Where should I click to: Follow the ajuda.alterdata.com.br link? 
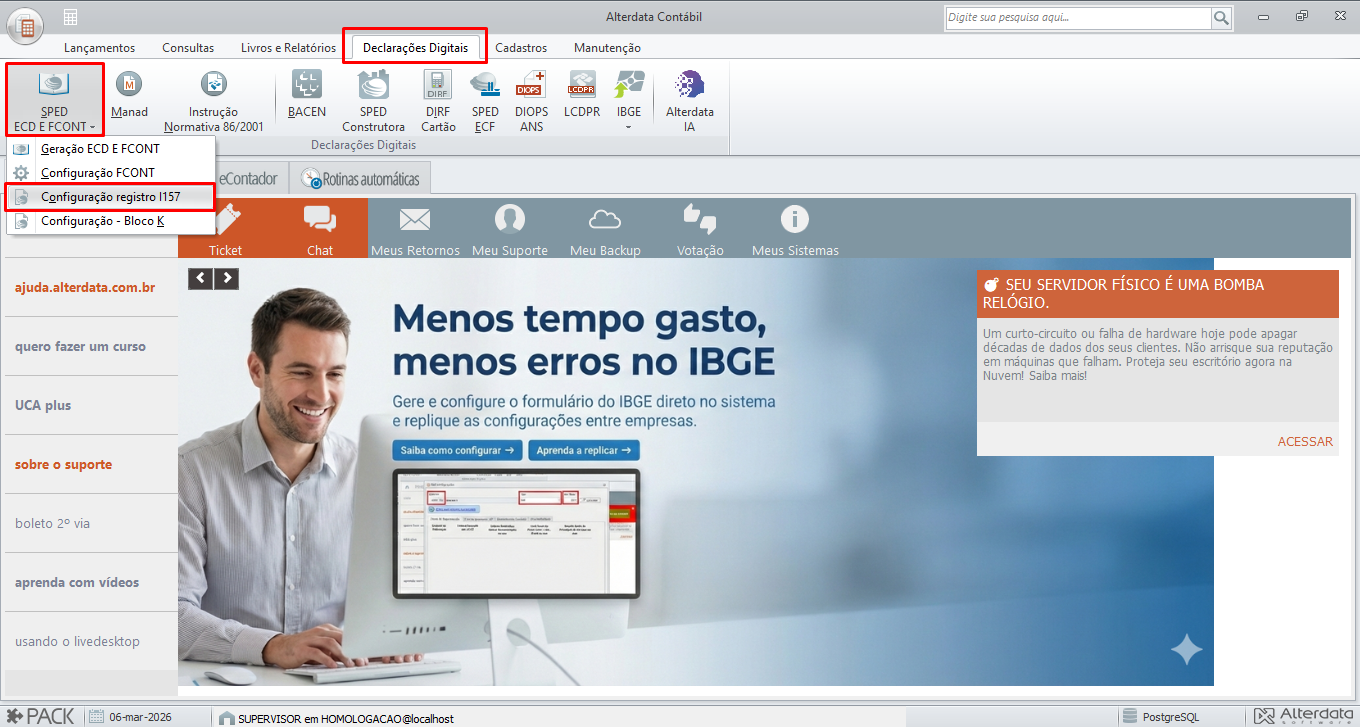pyautogui.click(x=85, y=288)
